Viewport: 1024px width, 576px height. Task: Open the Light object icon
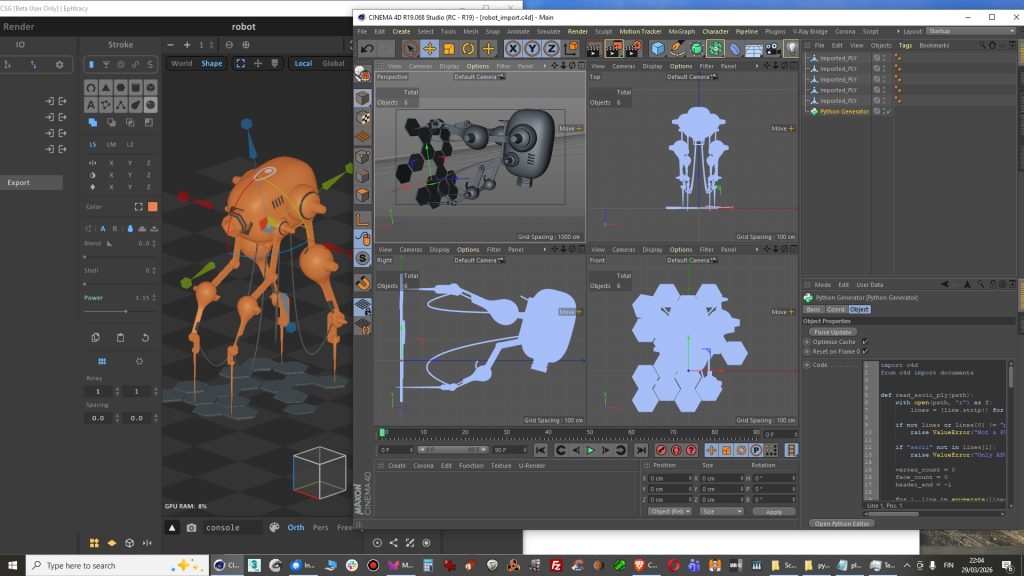pyautogui.click(x=791, y=48)
